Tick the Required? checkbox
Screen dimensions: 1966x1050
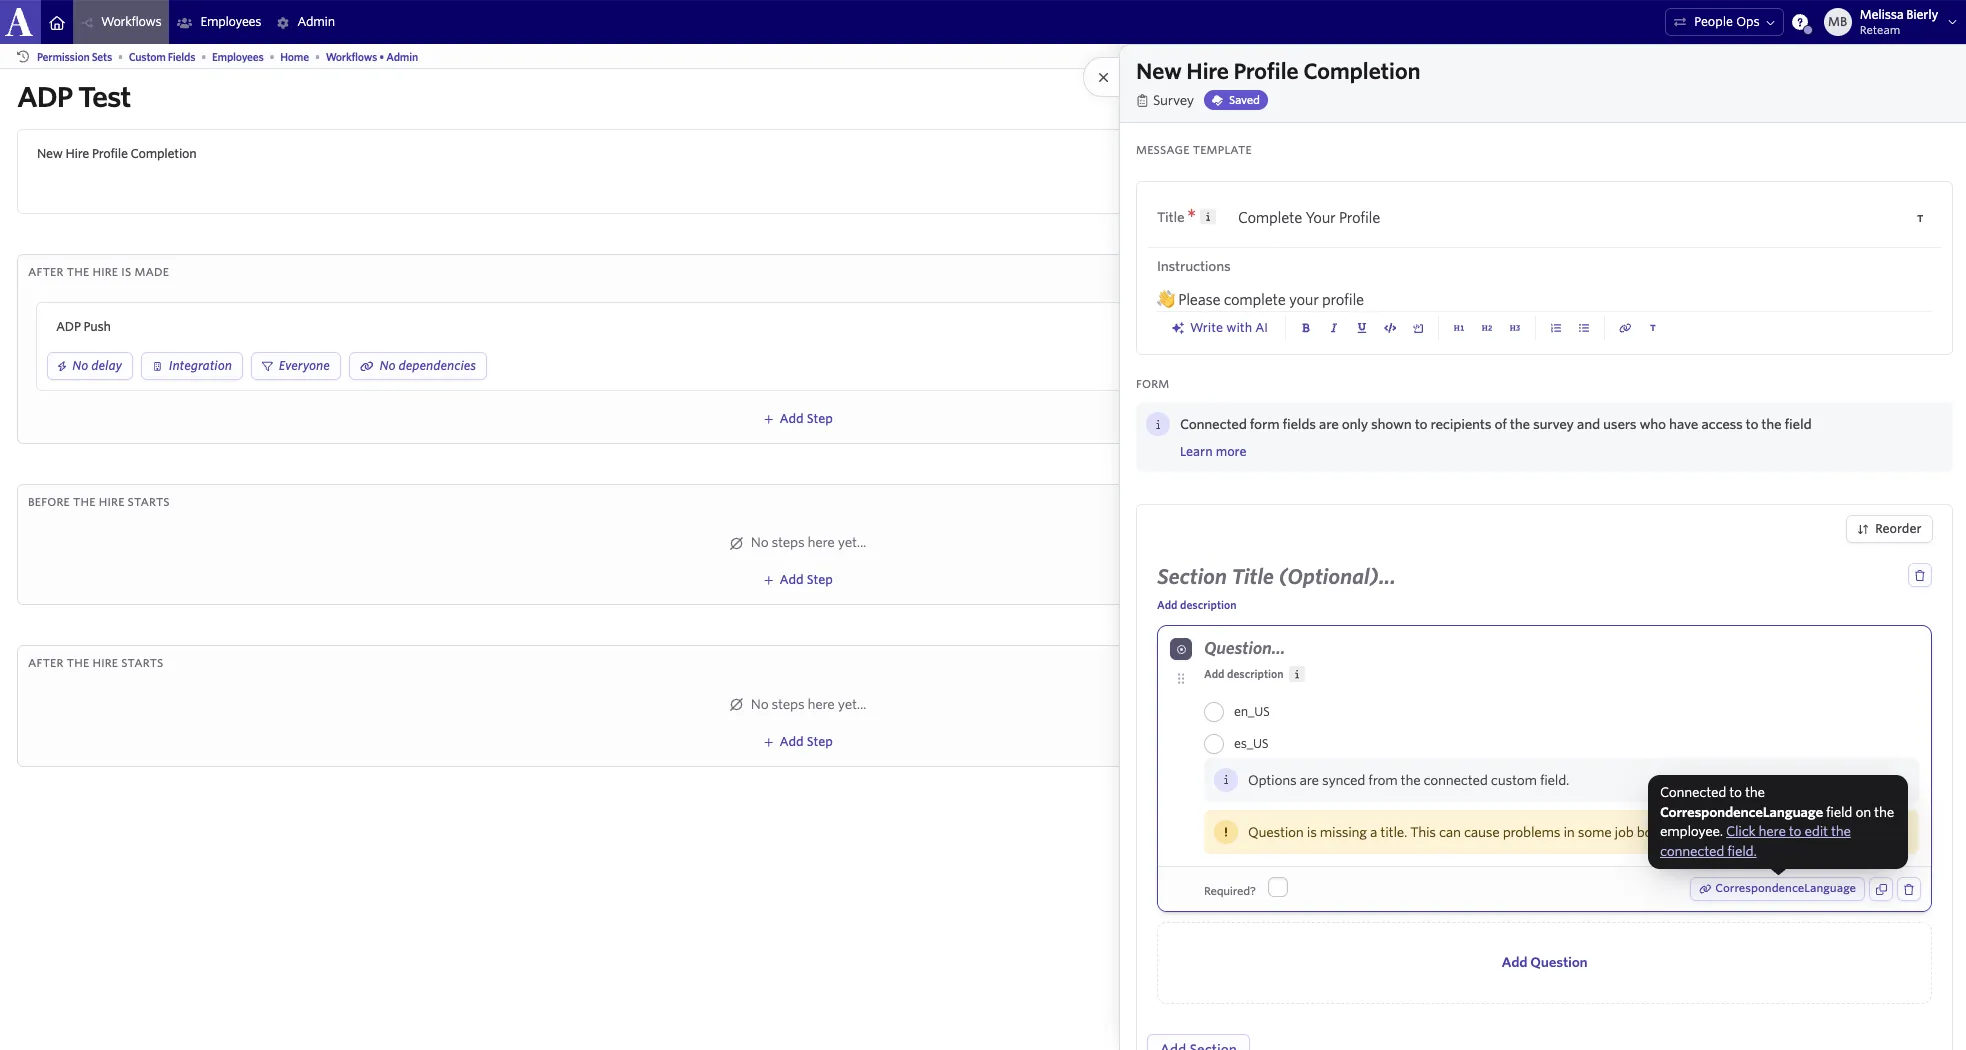pyautogui.click(x=1277, y=888)
